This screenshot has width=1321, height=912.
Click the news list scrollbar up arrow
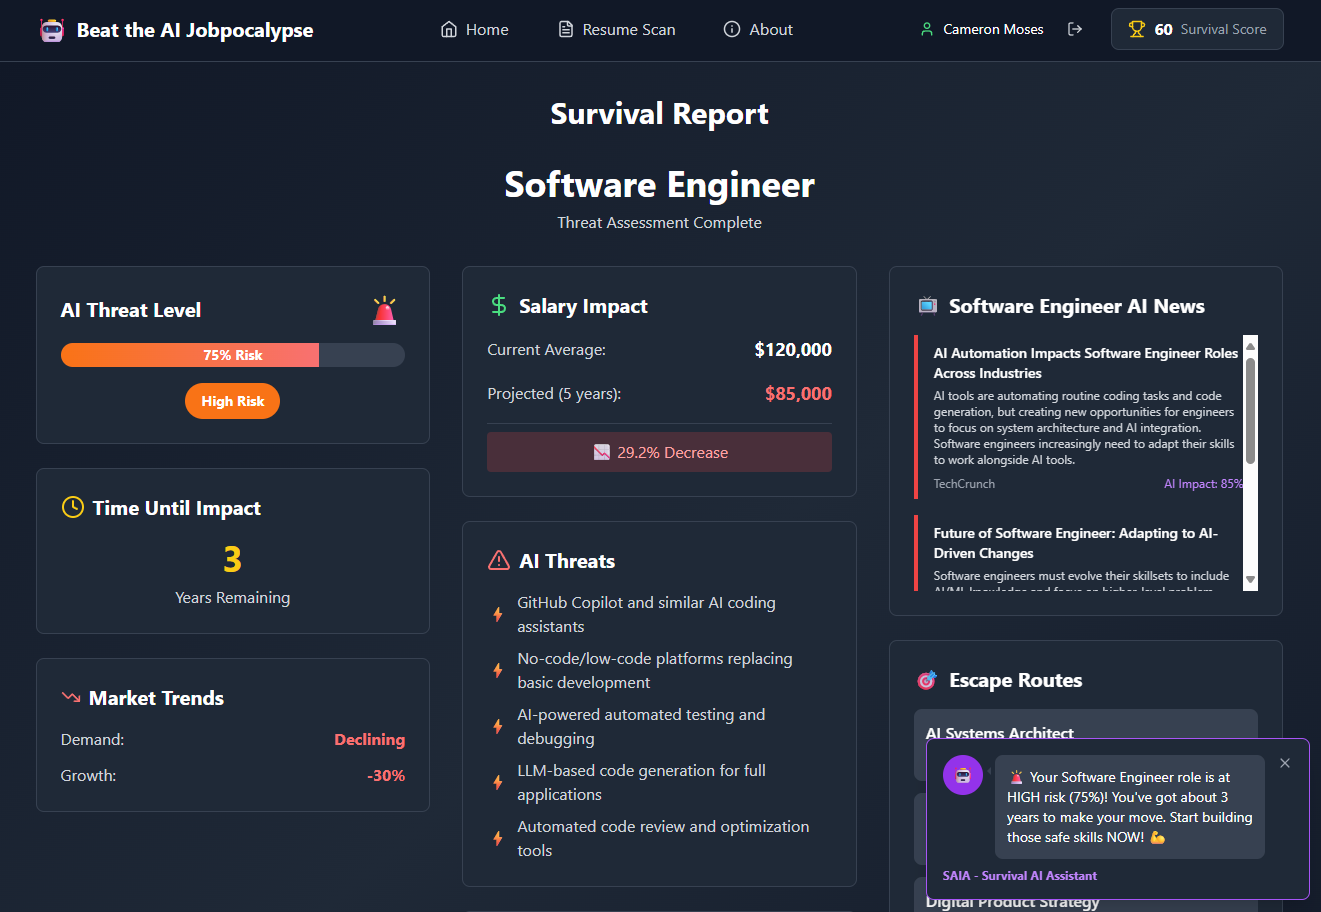(1250, 346)
